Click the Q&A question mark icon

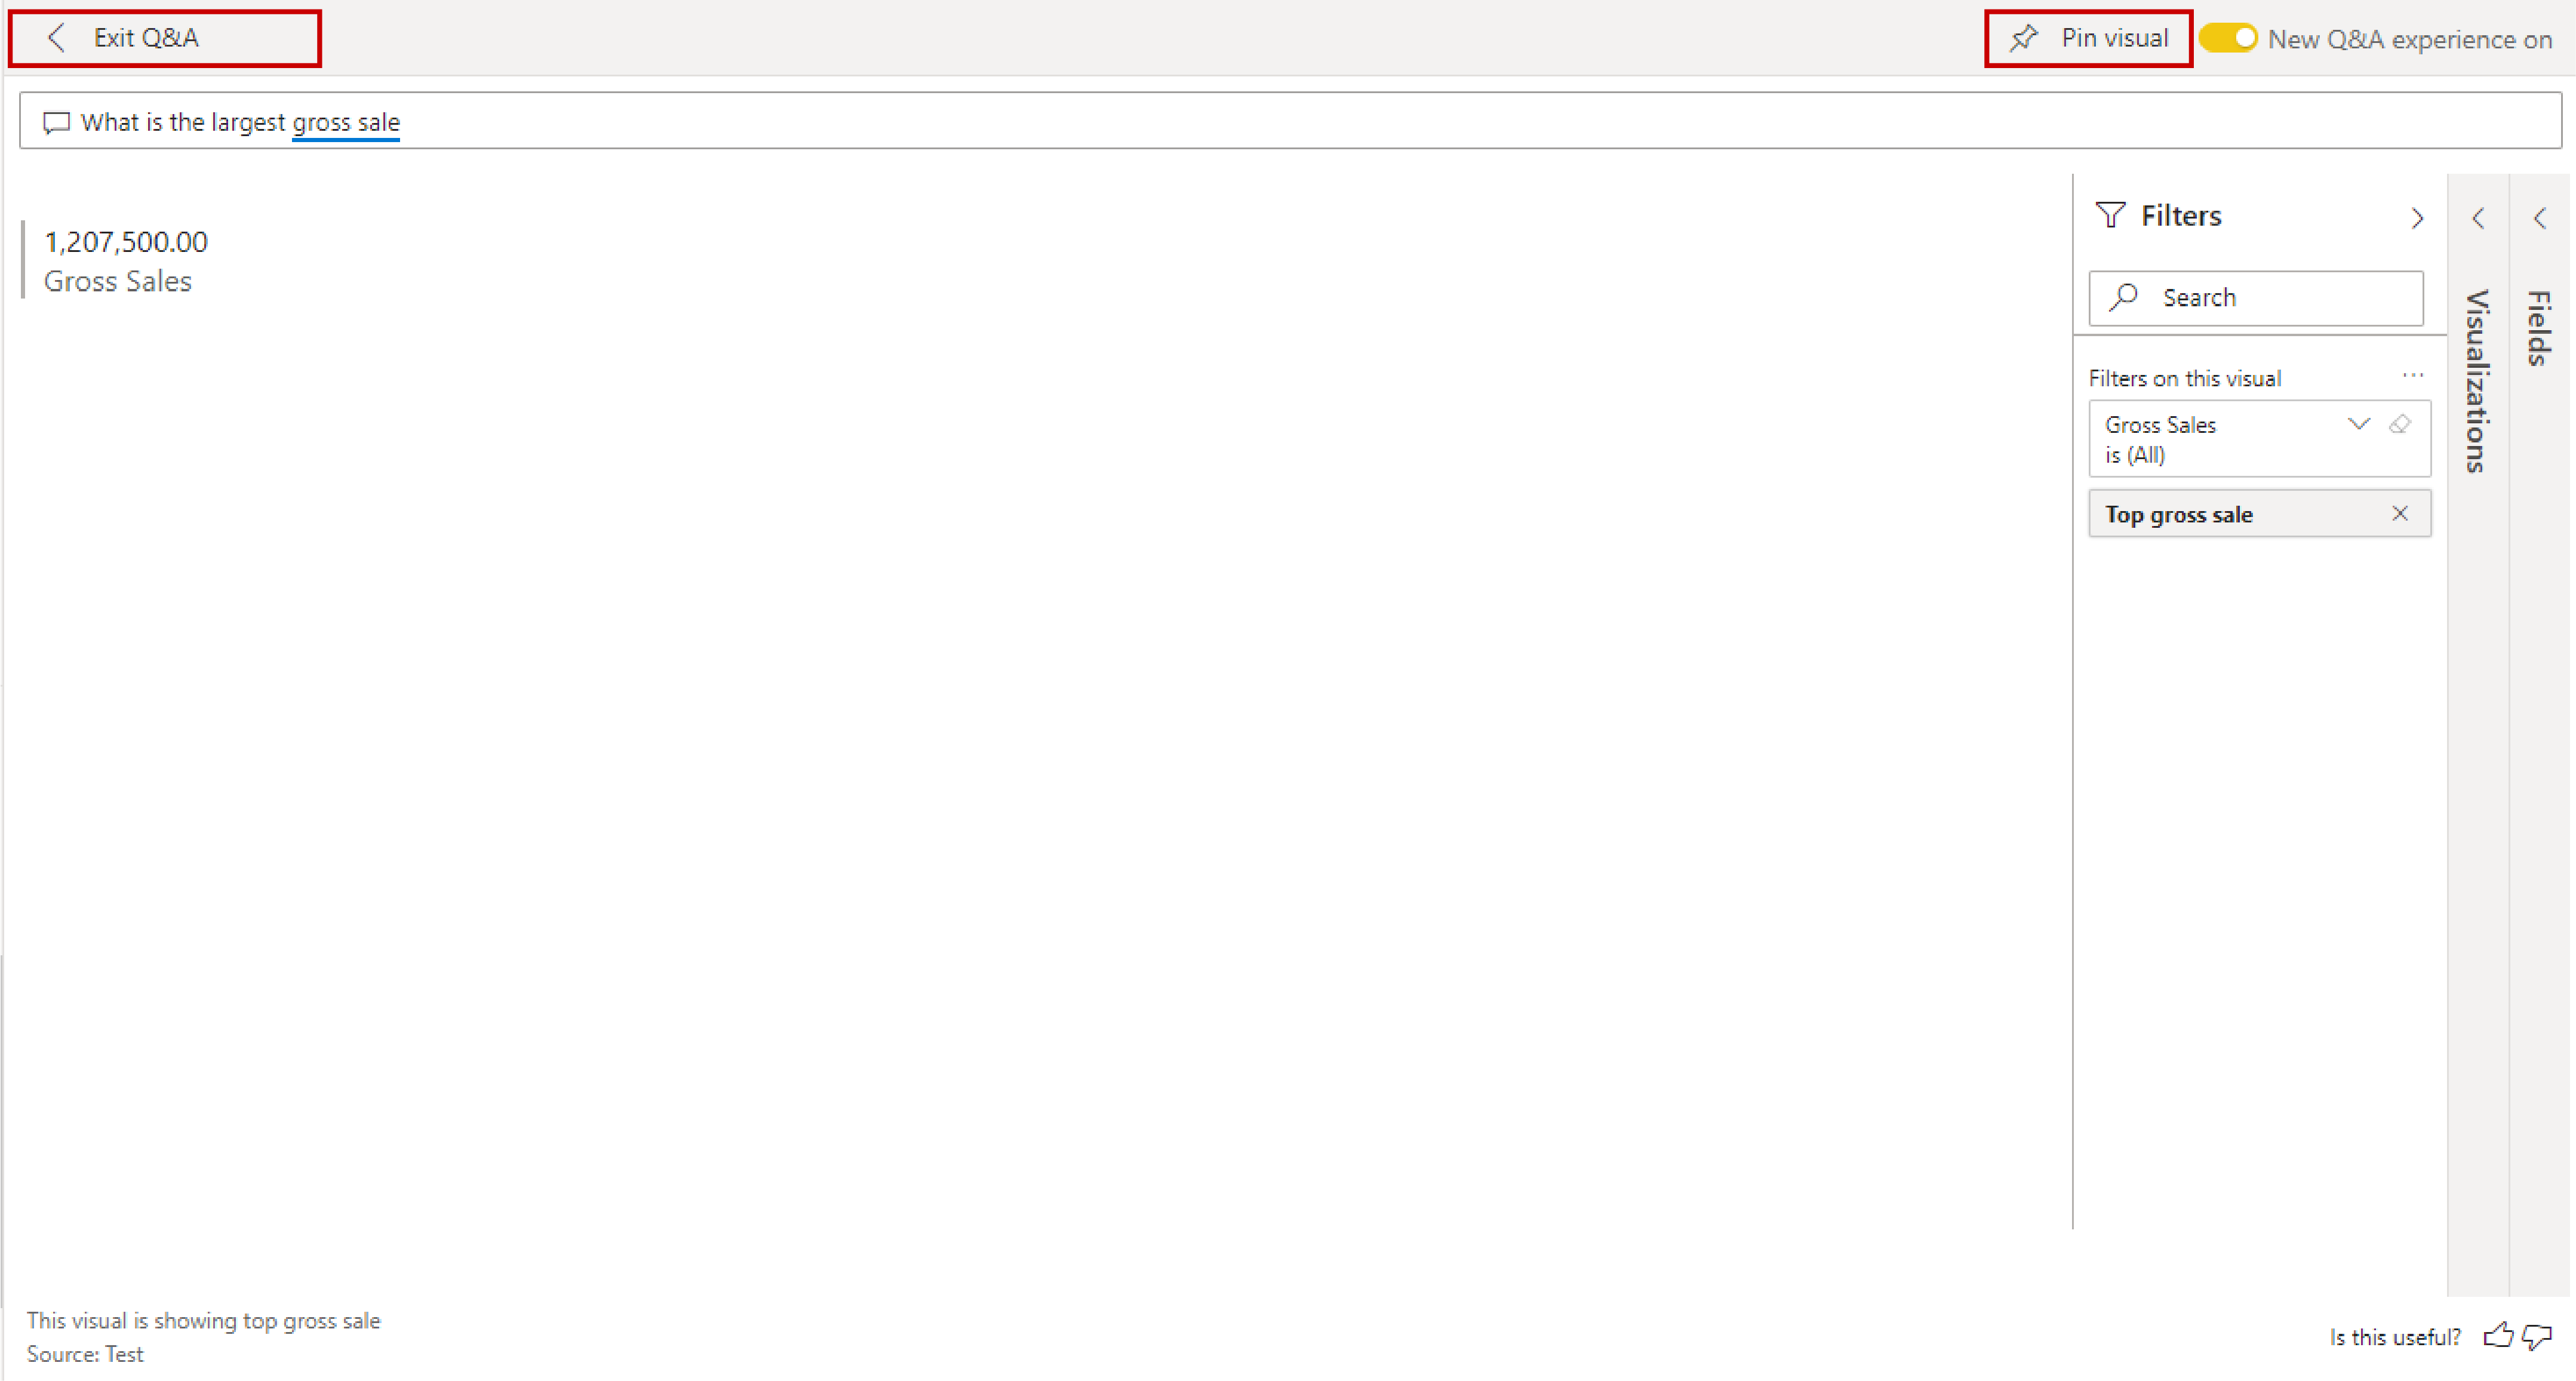(x=53, y=121)
